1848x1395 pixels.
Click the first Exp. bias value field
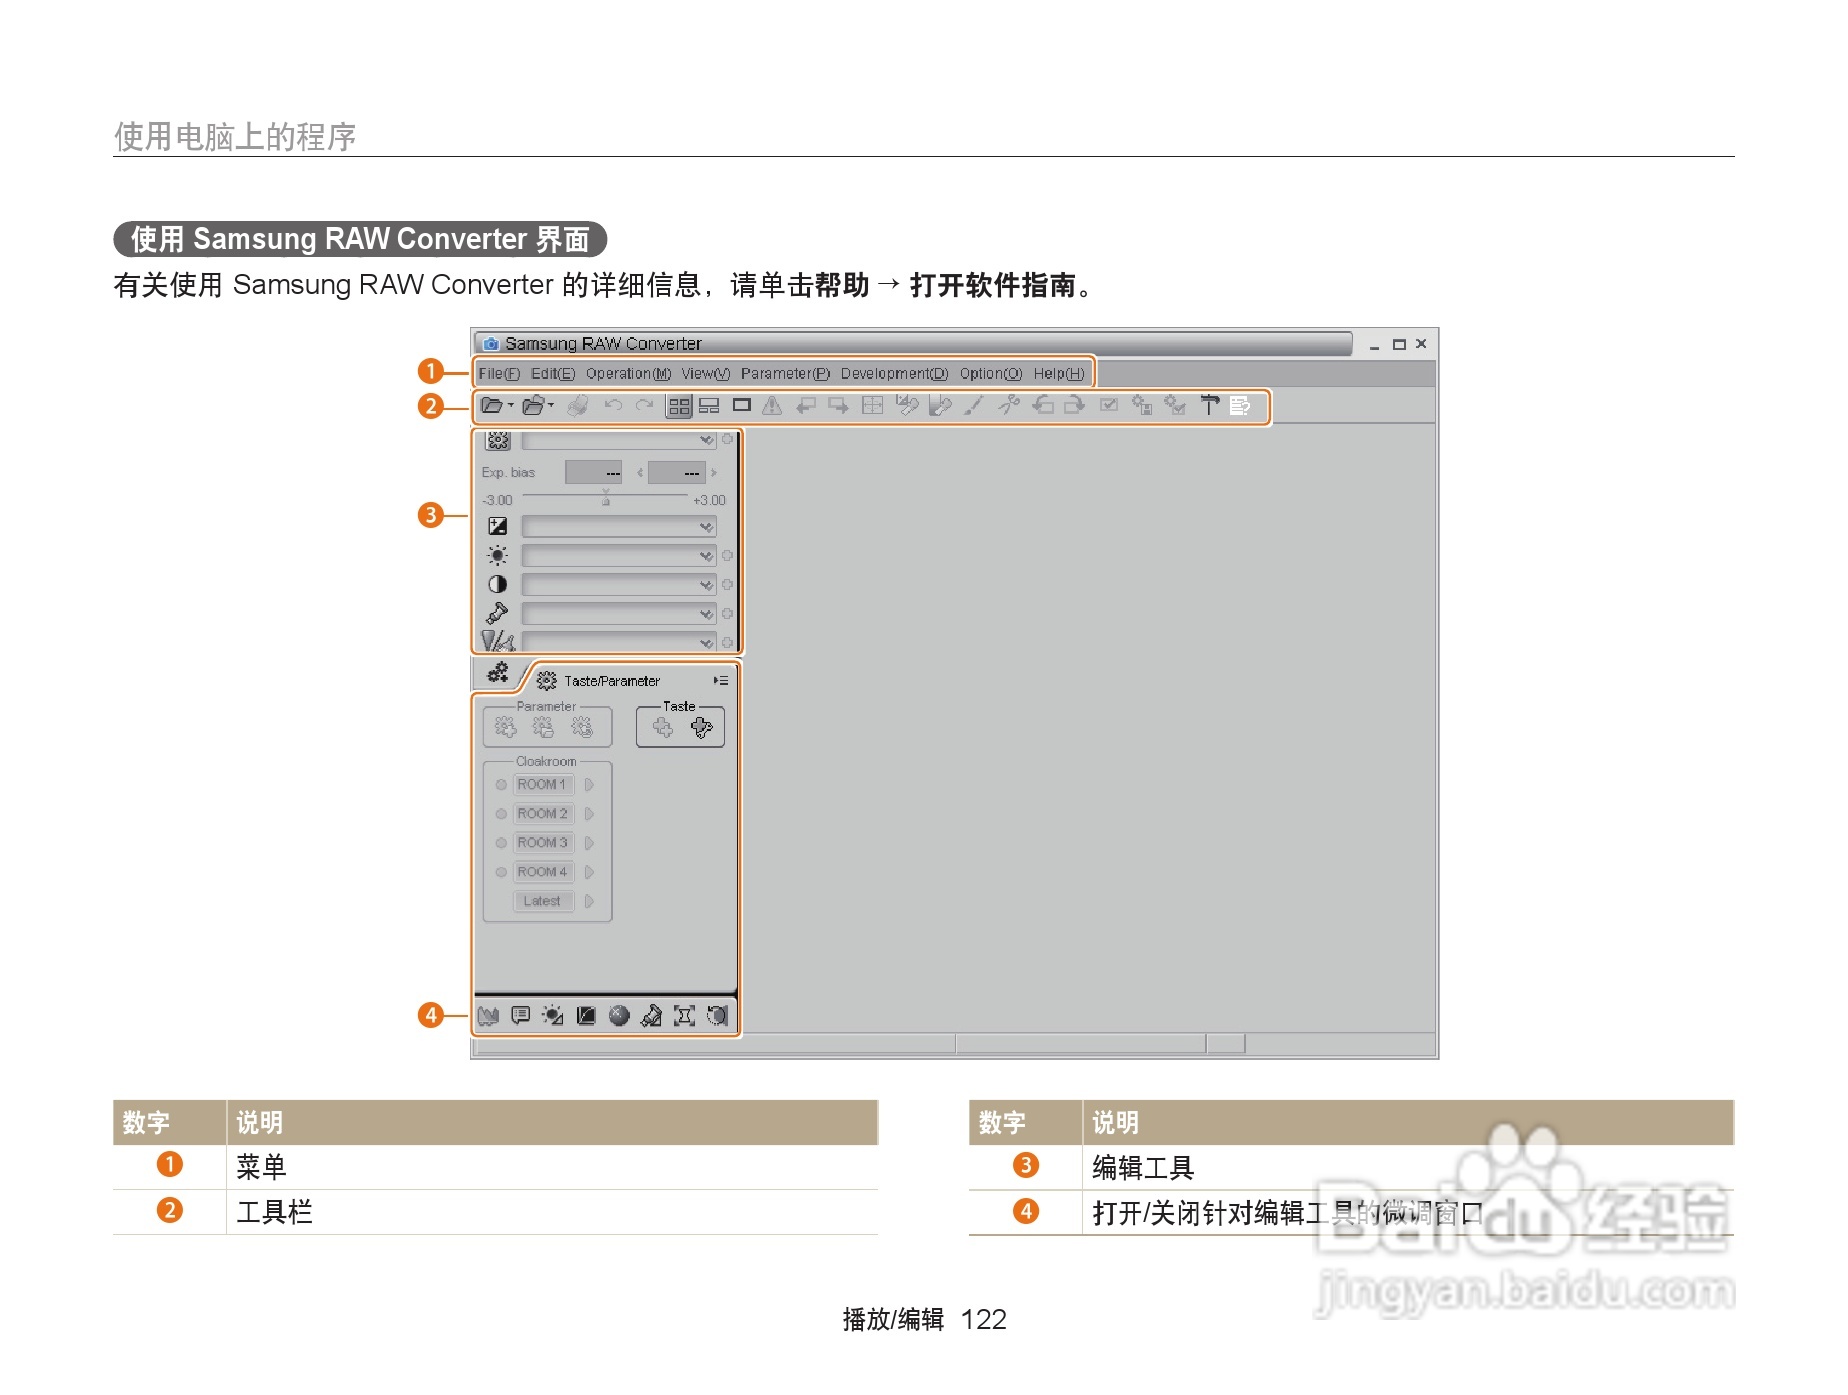[594, 472]
